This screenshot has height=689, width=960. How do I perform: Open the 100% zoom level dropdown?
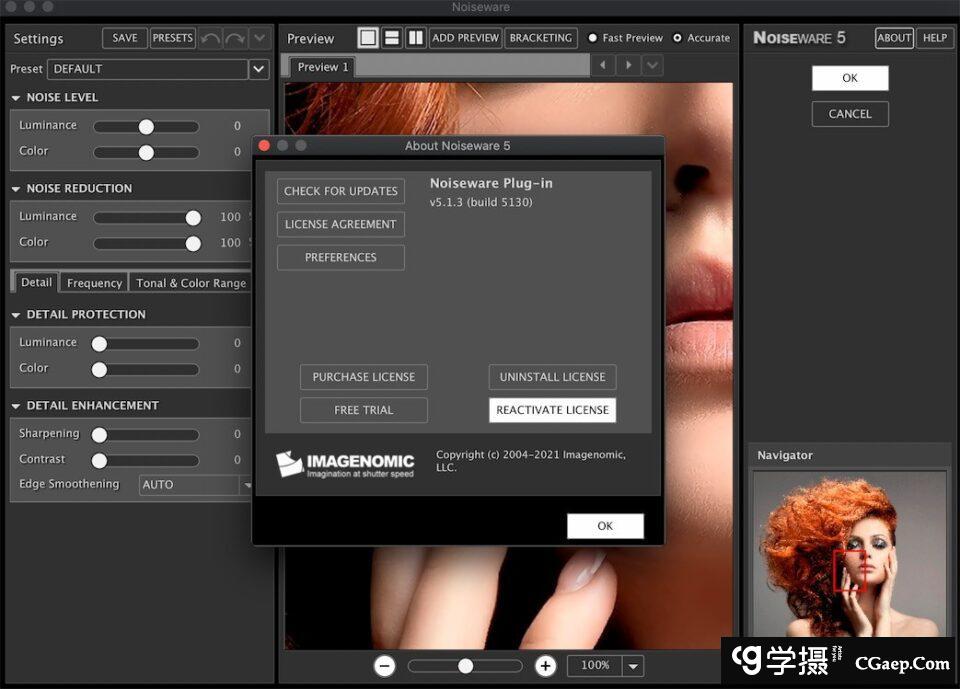tap(632, 665)
